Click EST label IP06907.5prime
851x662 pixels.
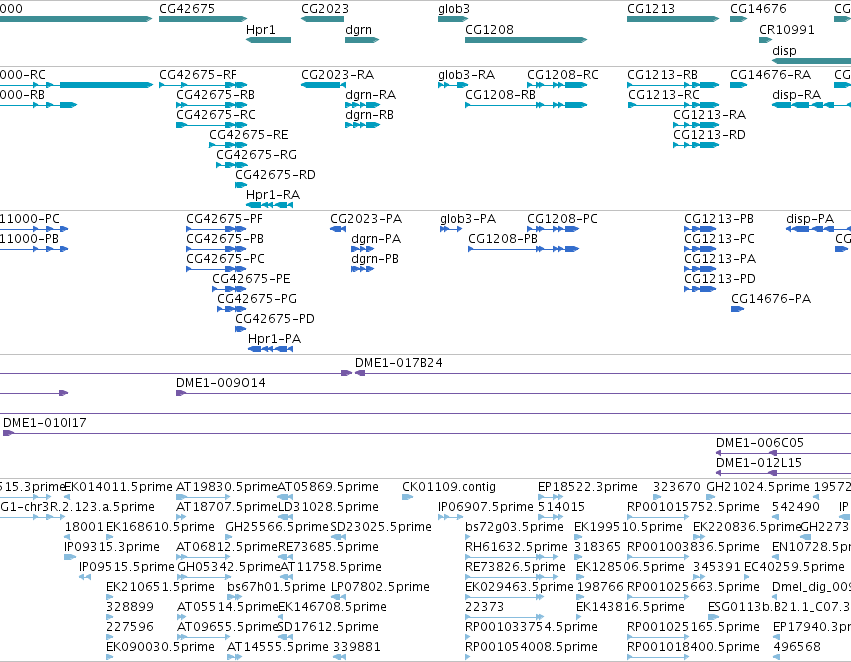486,507
